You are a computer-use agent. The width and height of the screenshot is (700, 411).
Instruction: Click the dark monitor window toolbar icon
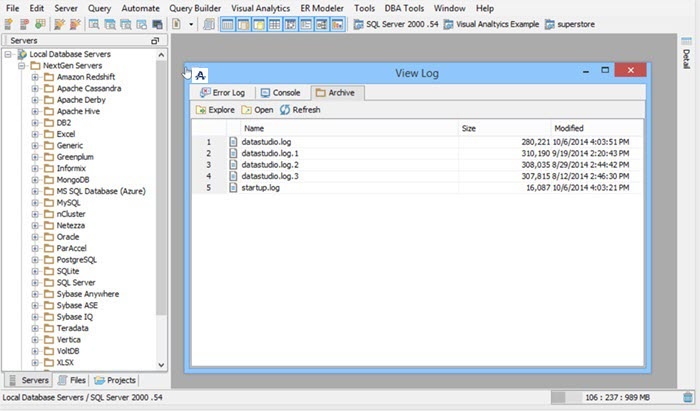pos(157,24)
